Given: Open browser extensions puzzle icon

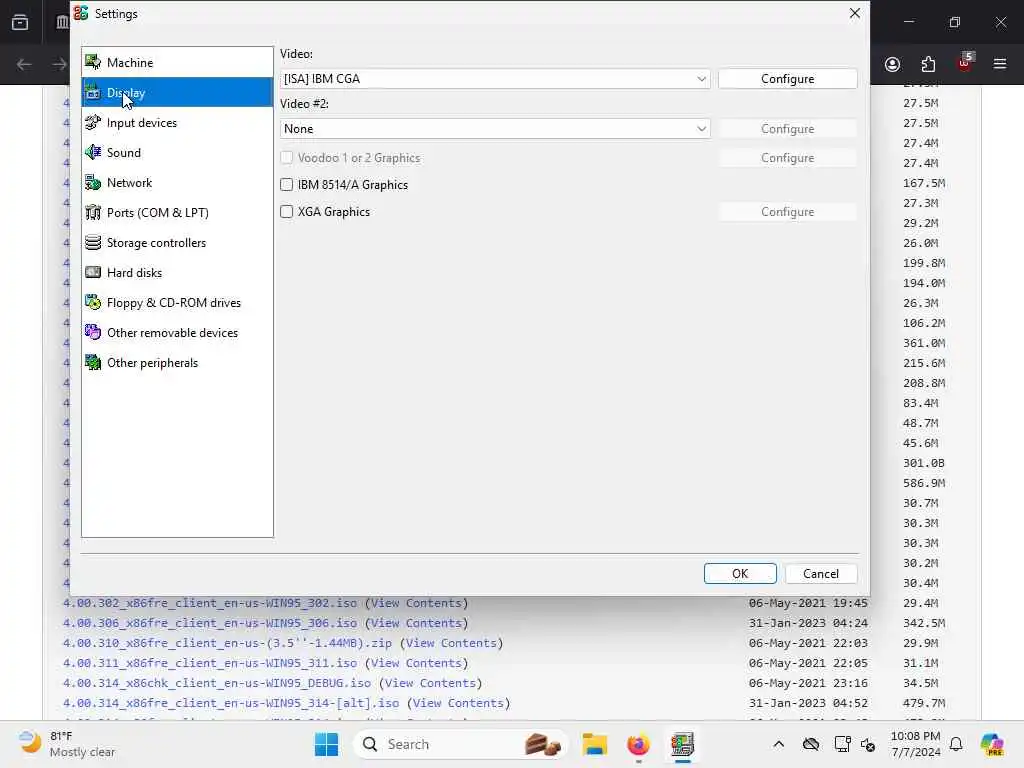Looking at the screenshot, I should click(x=928, y=64).
